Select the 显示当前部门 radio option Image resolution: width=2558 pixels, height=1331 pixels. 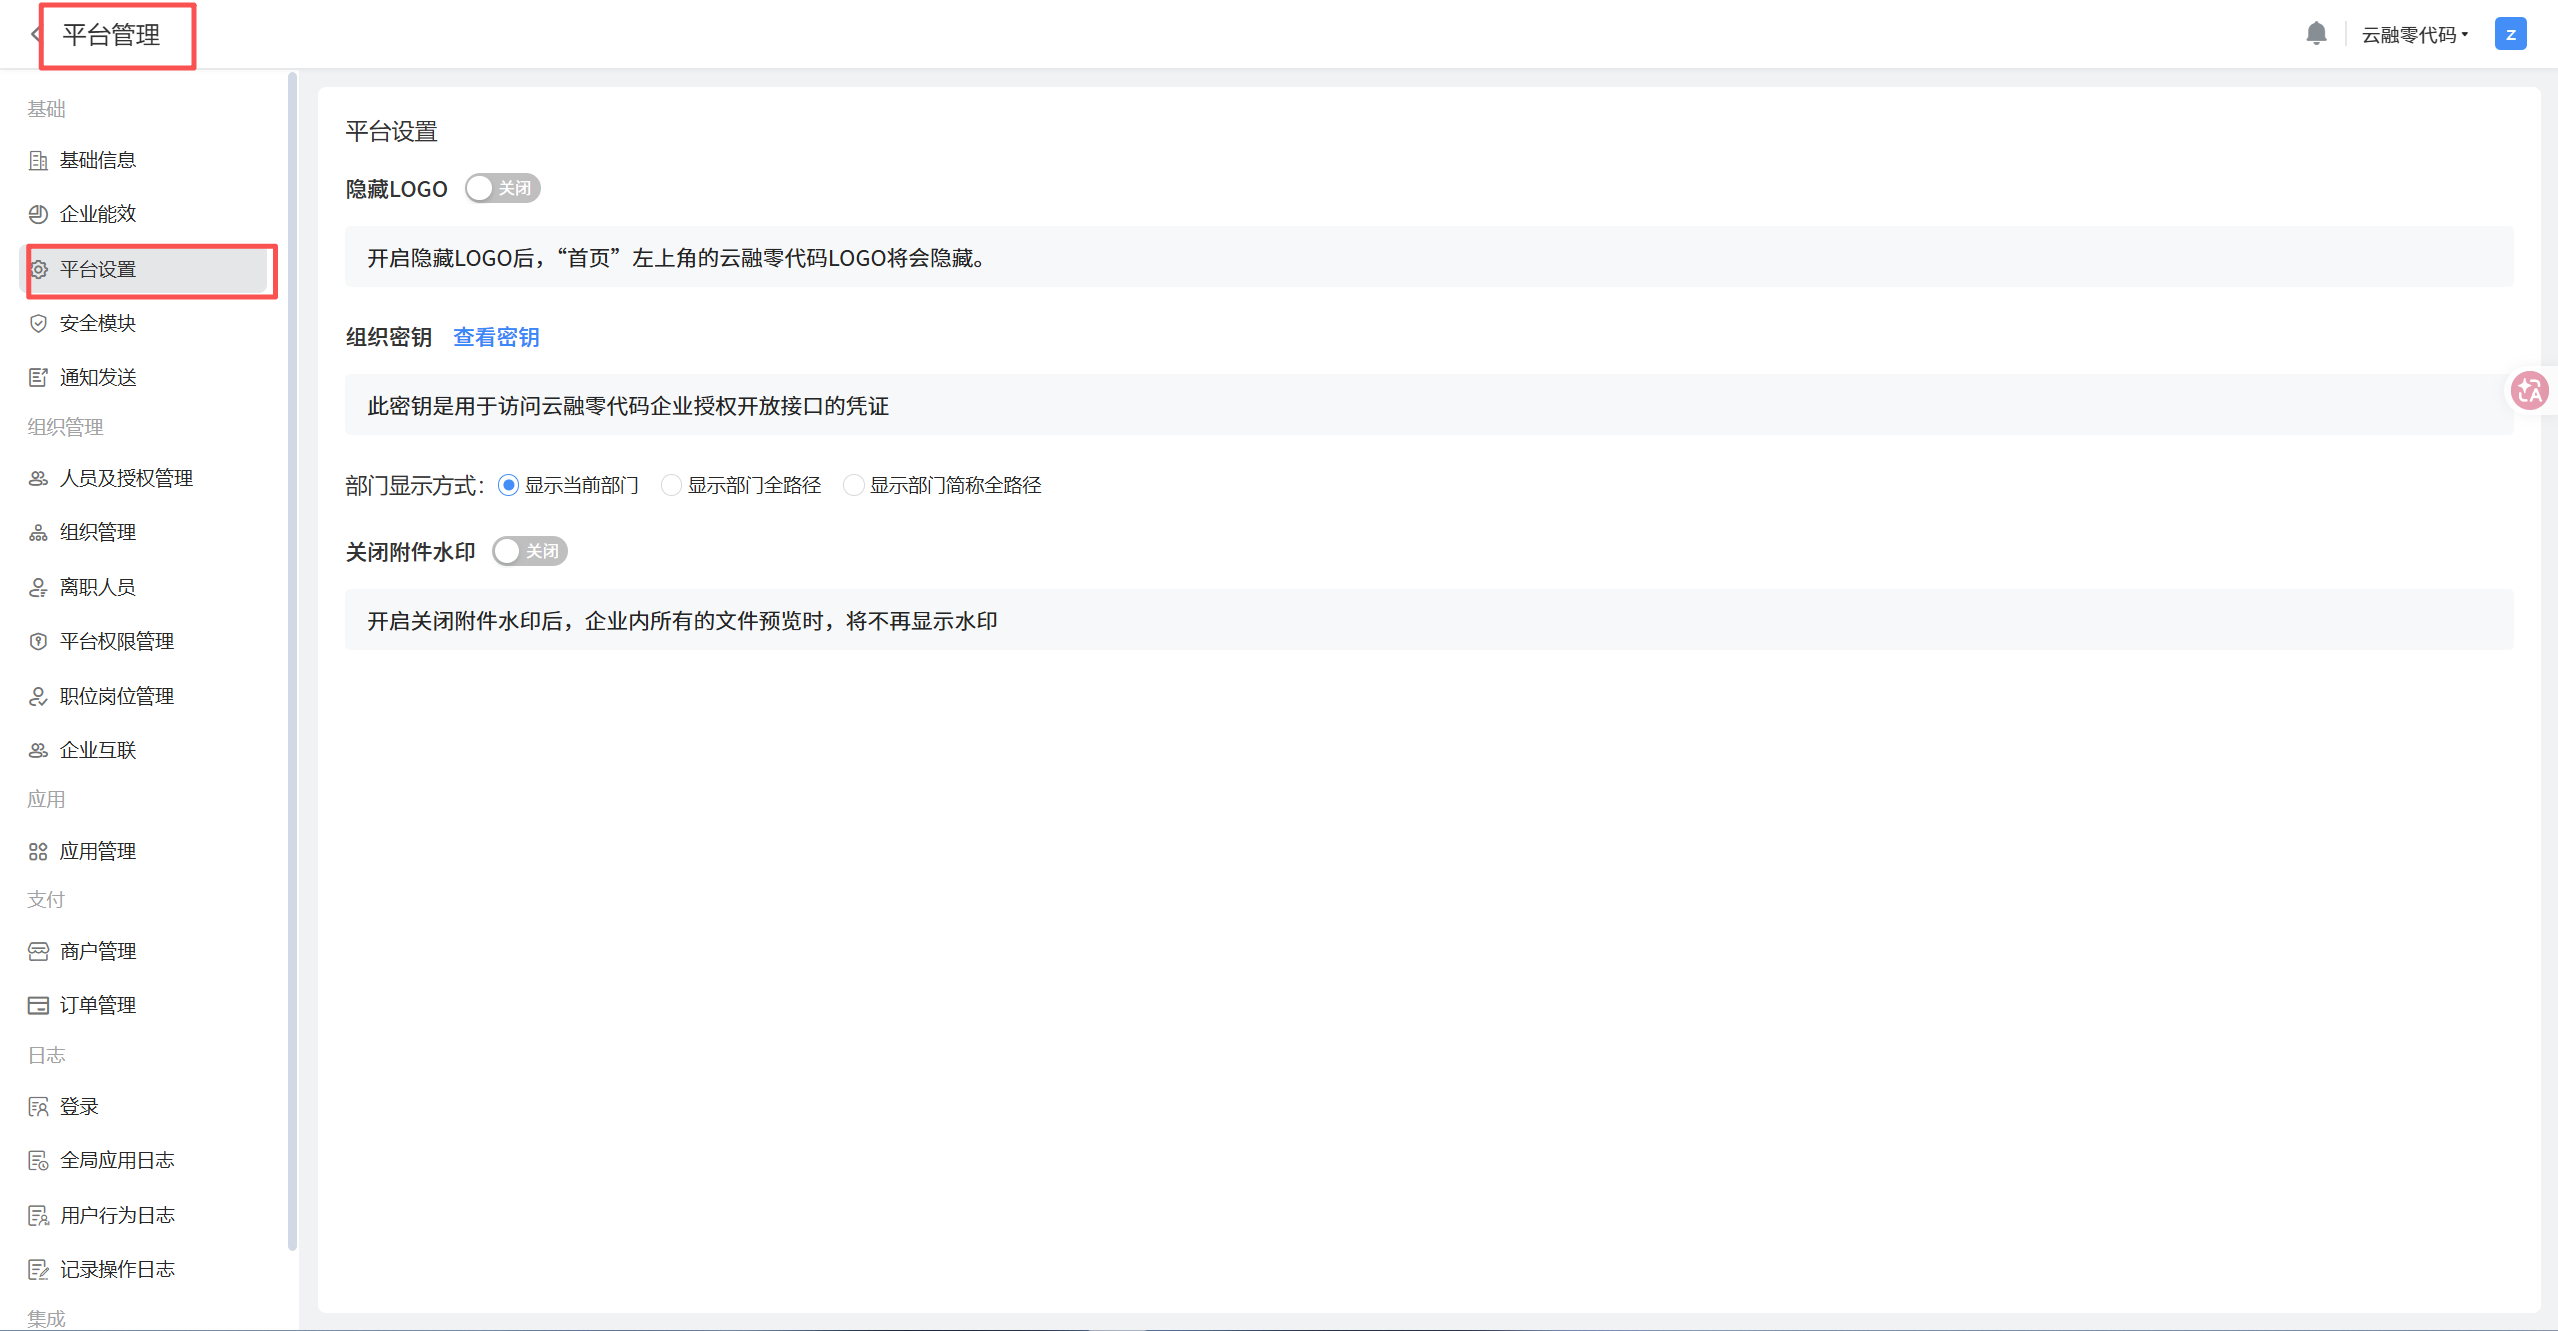(508, 485)
